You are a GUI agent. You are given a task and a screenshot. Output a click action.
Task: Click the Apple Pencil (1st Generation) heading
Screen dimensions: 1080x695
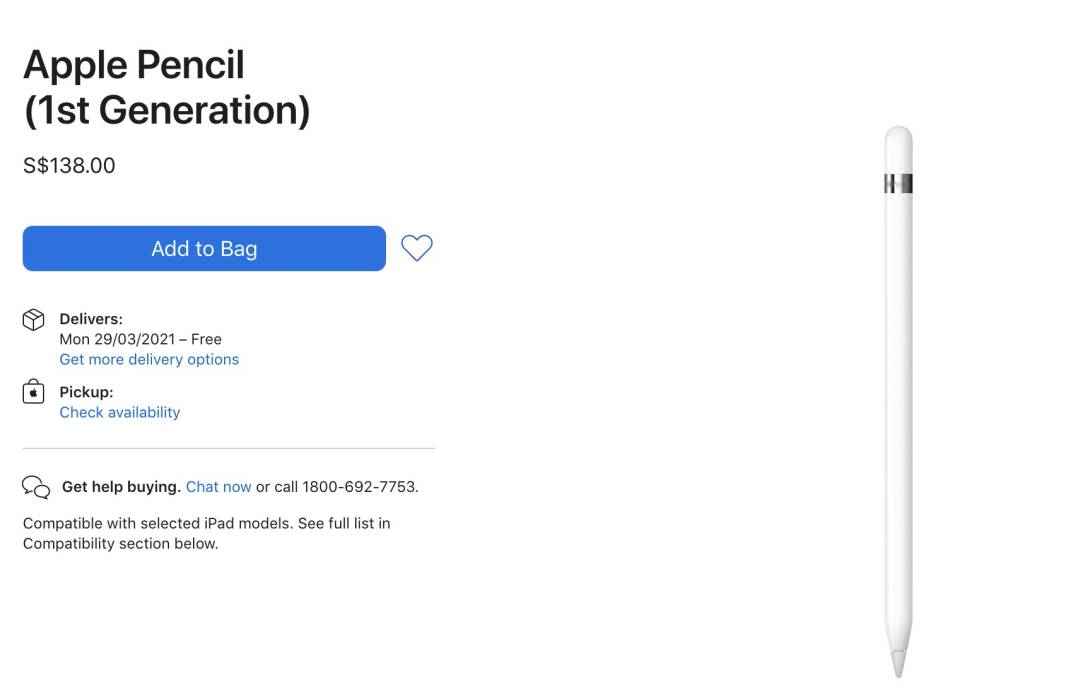pyautogui.click(x=166, y=88)
